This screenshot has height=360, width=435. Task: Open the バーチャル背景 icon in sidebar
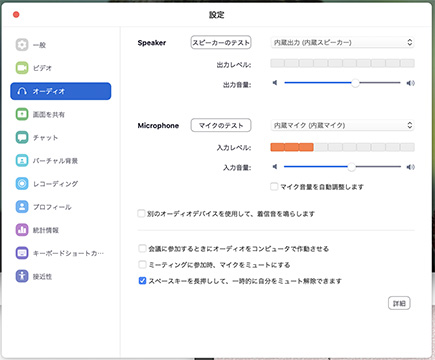point(22,161)
